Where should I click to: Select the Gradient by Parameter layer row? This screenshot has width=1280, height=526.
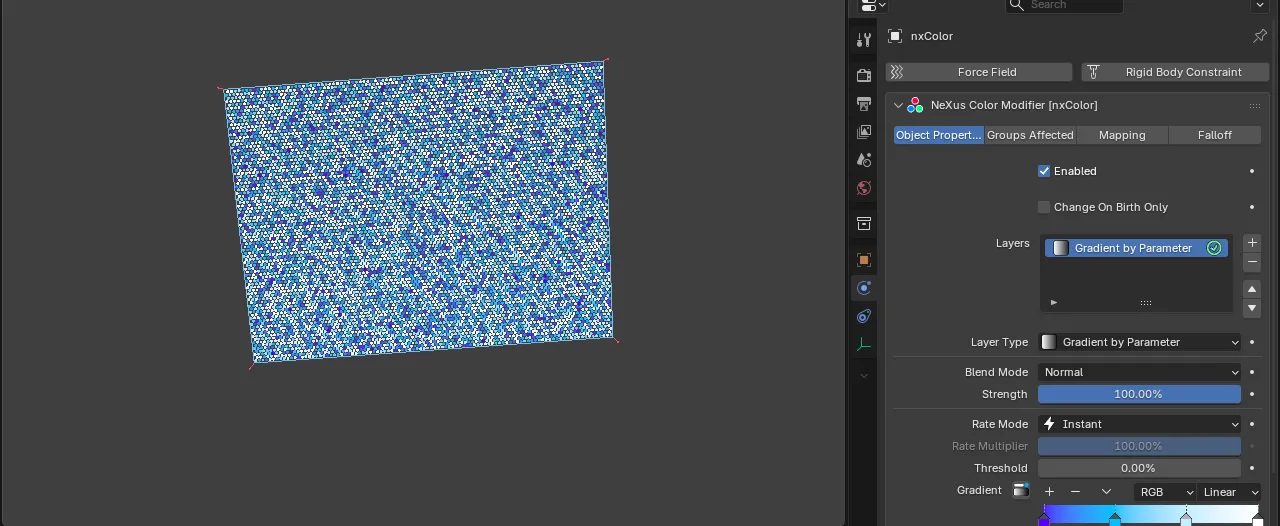click(x=1136, y=248)
